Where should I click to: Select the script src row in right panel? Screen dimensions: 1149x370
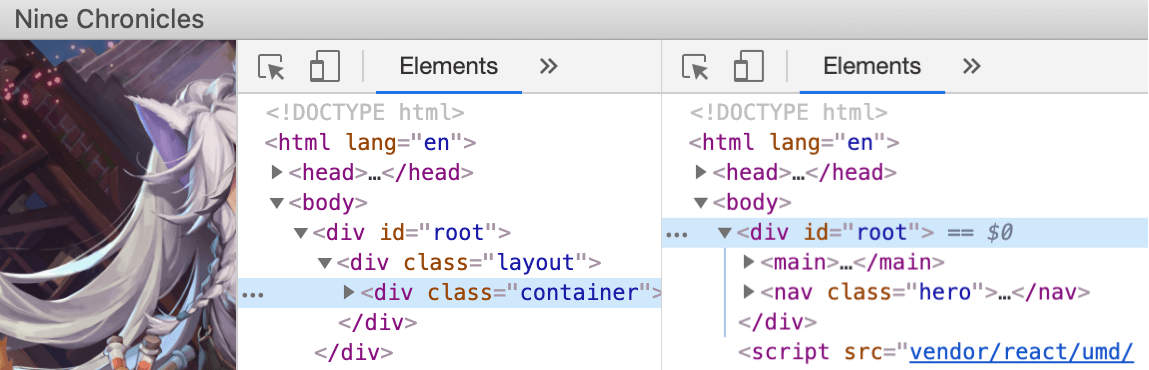(x=936, y=352)
